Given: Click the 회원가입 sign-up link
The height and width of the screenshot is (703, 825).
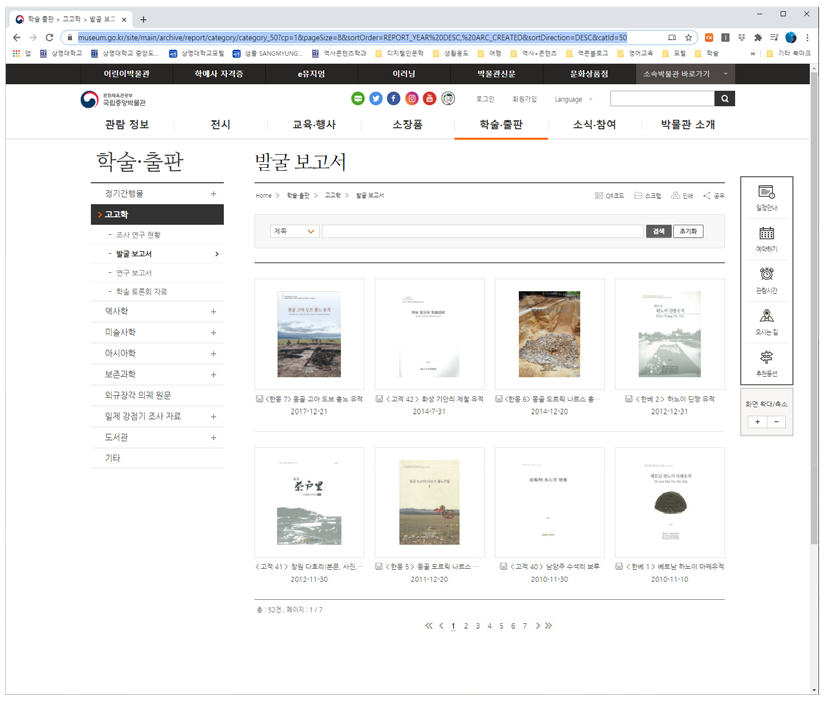Looking at the screenshot, I should 525,99.
